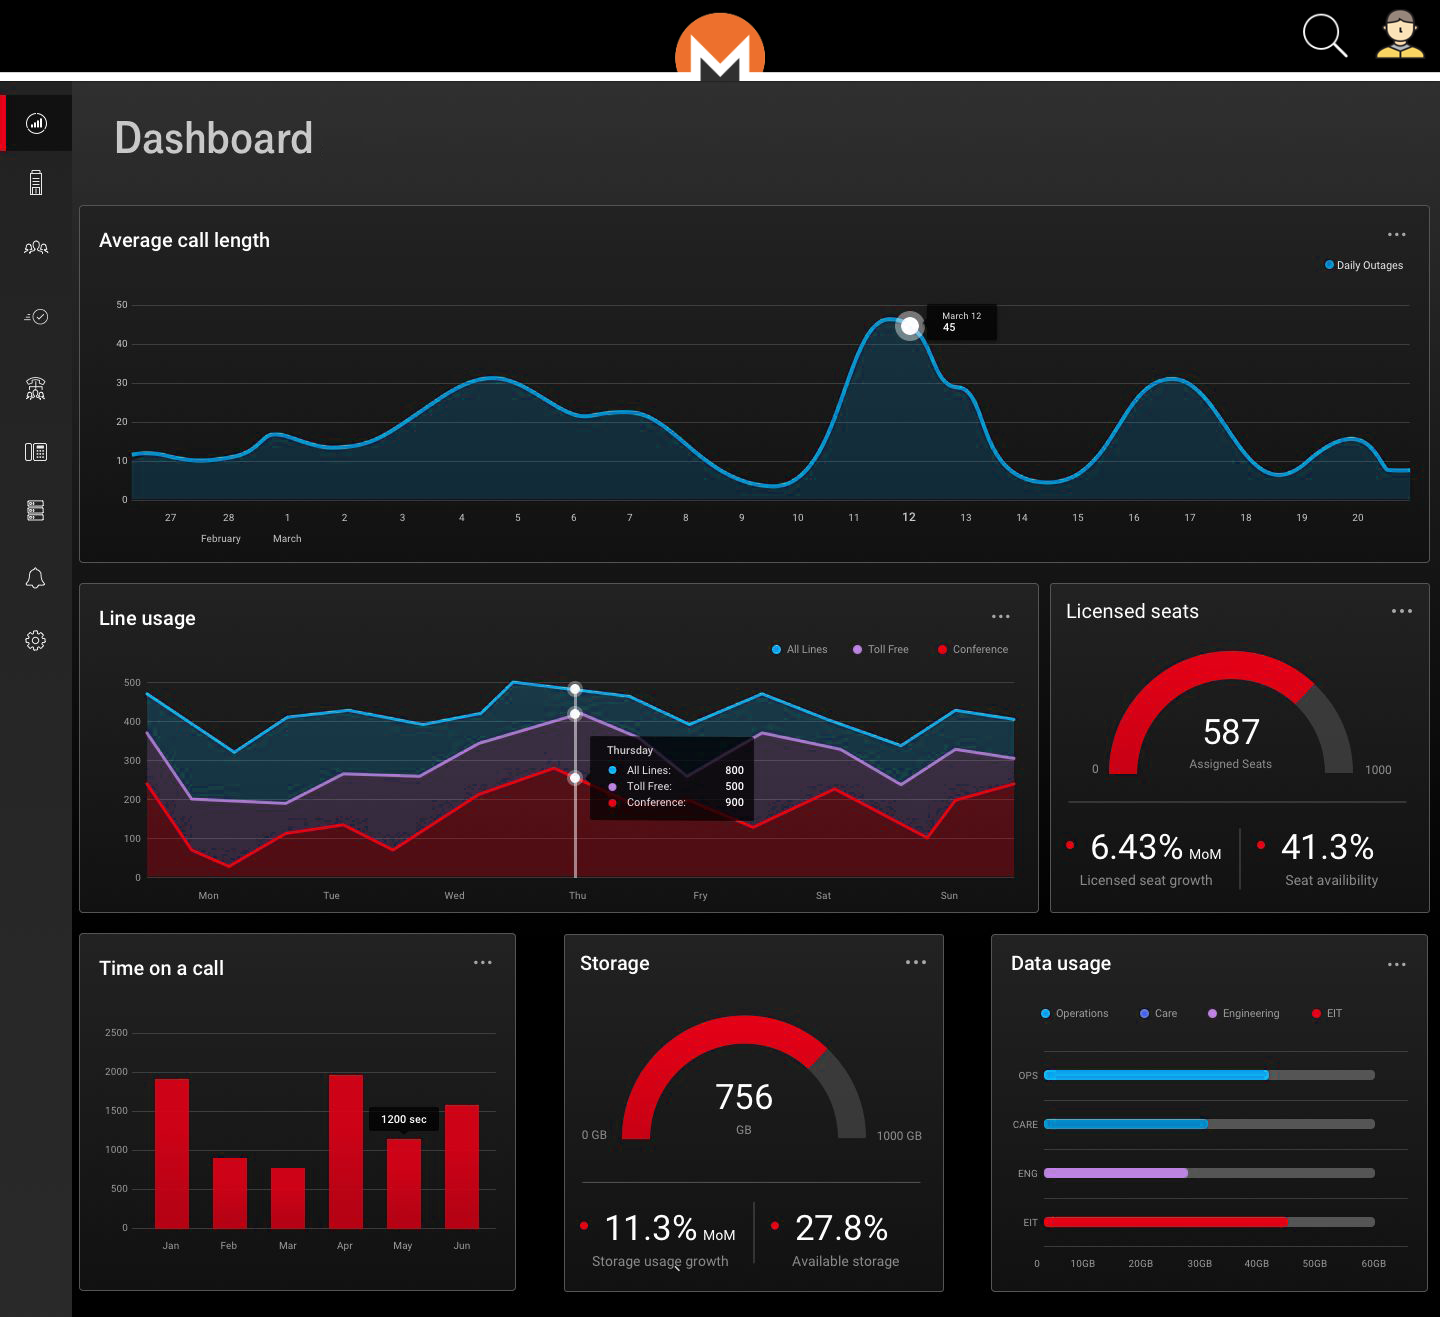Click the March 12 data point marker
The width and height of the screenshot is (1440, 1317).
[x=909, y=326]
